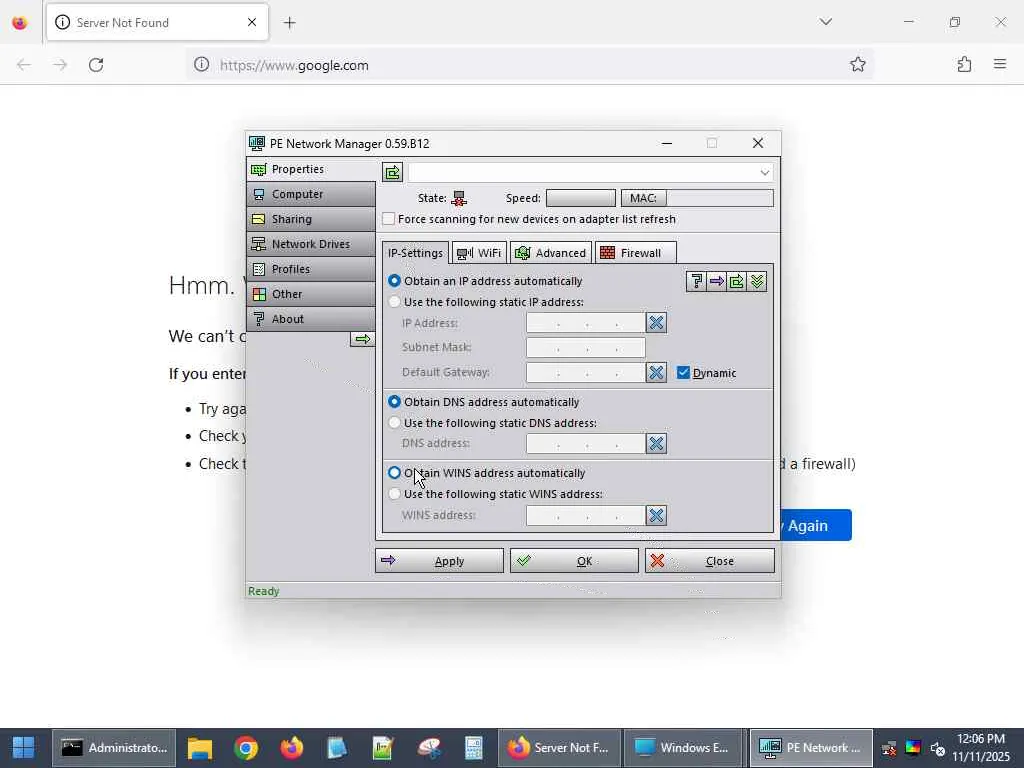Click the WINS address input field

586,515
